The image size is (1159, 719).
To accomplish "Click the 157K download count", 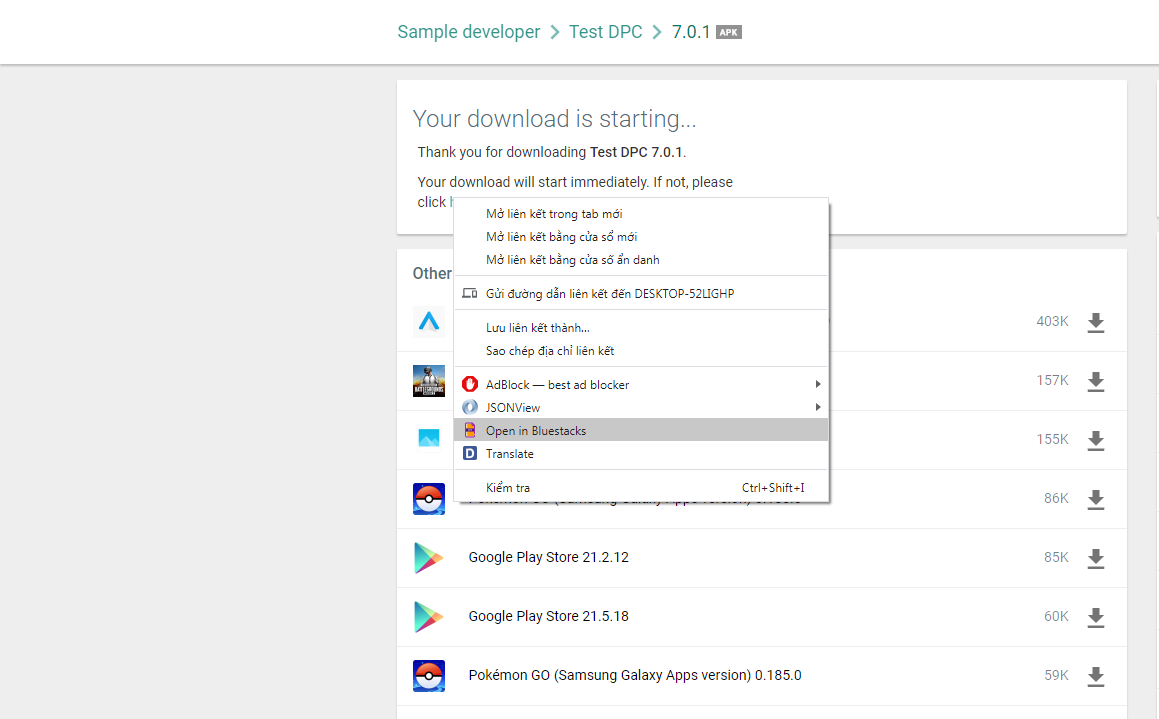I will pyautogui.click(x=1053, y=381).
